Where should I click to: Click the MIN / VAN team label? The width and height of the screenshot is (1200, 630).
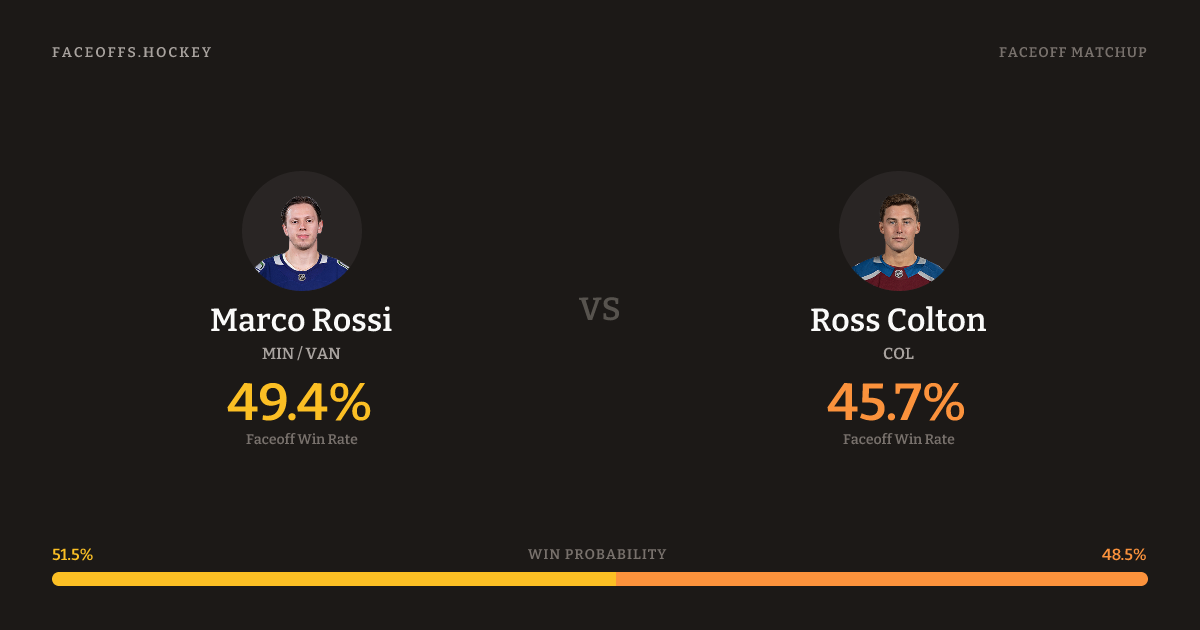click(x=301, y=354)
